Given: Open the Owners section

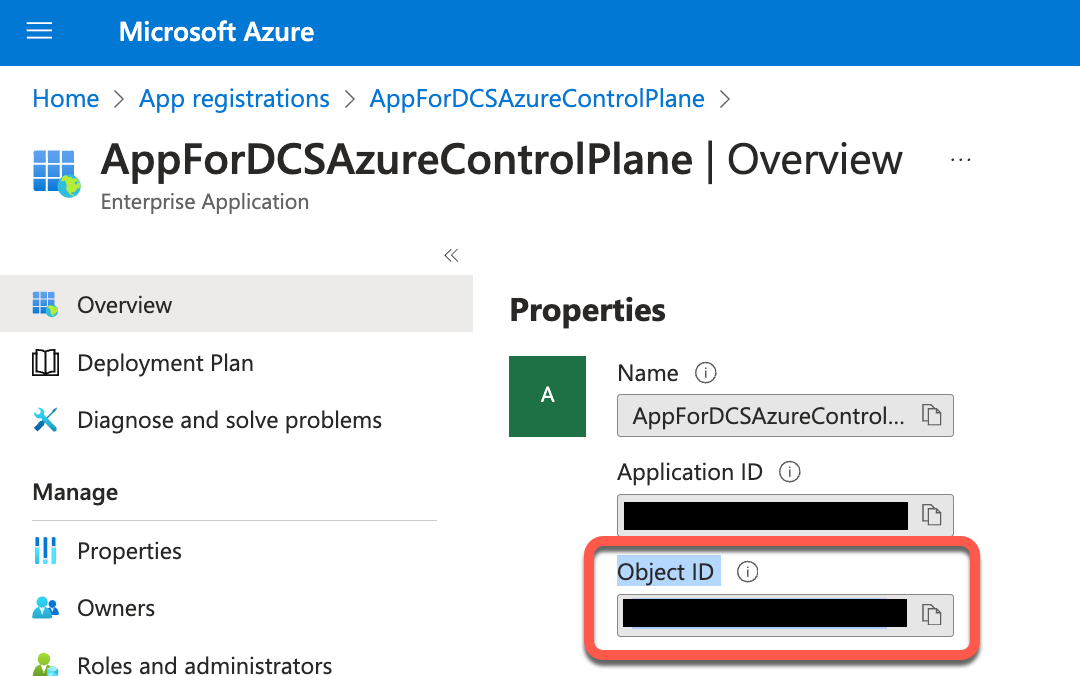Looking at the screenshot, I should pyautogui.click(x=116, y=608).
